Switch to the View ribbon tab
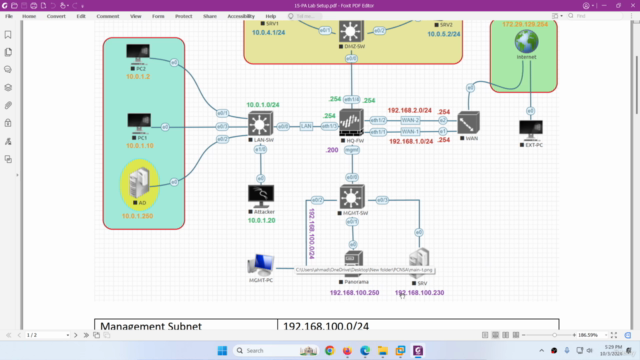Screen dimensions: 640x360 pos(136,16)
